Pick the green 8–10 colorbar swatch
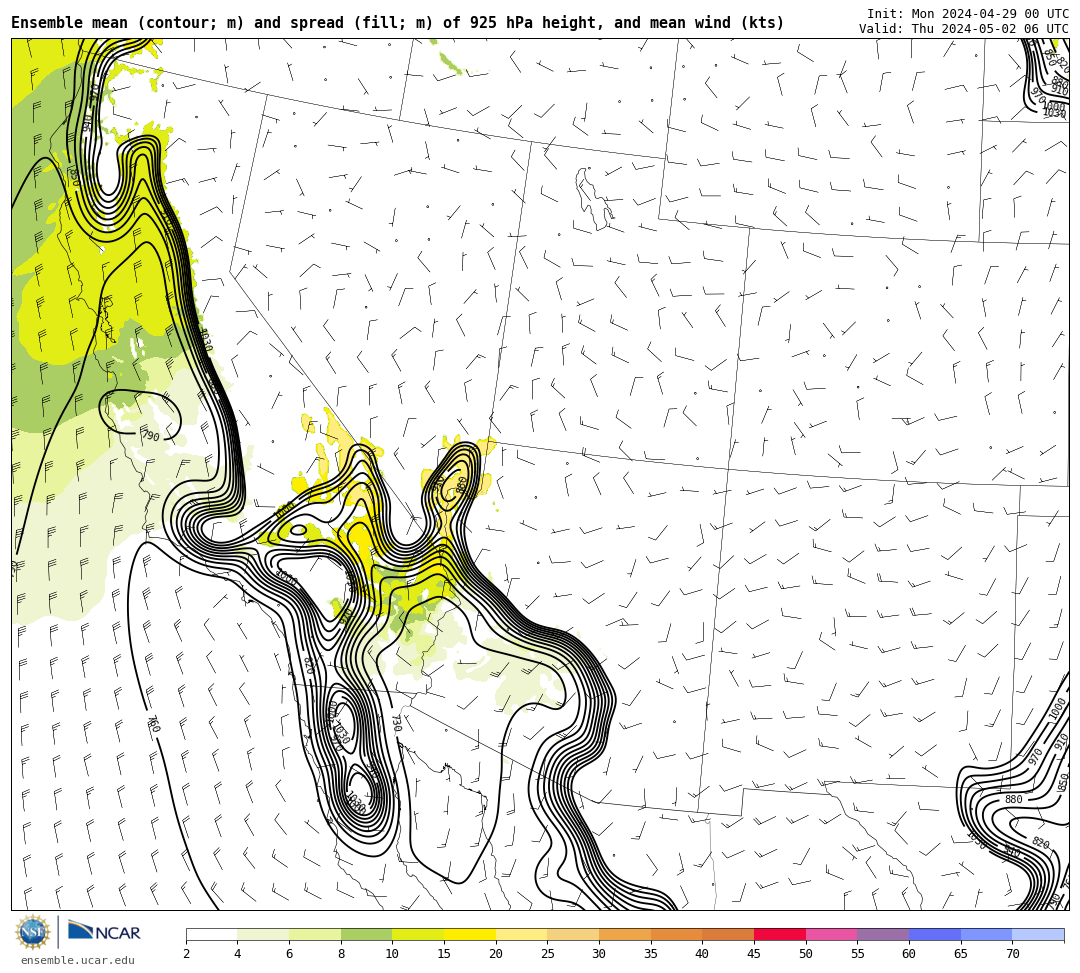Screen dimensions: 1080x973 click(x=366, y=934)
